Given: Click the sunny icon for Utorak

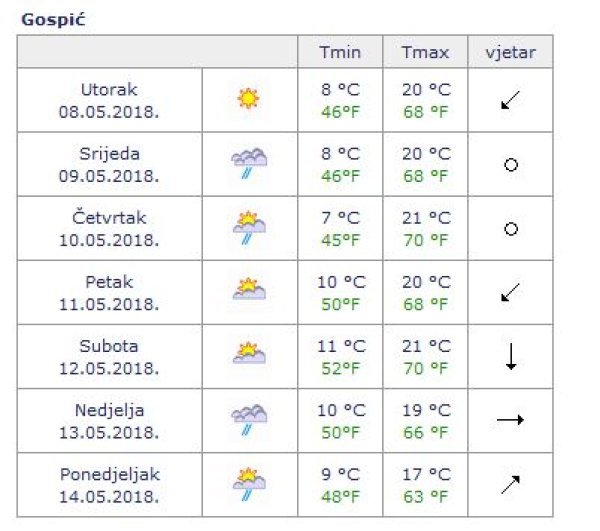Looking at the screenshot, I should point(248,99).
